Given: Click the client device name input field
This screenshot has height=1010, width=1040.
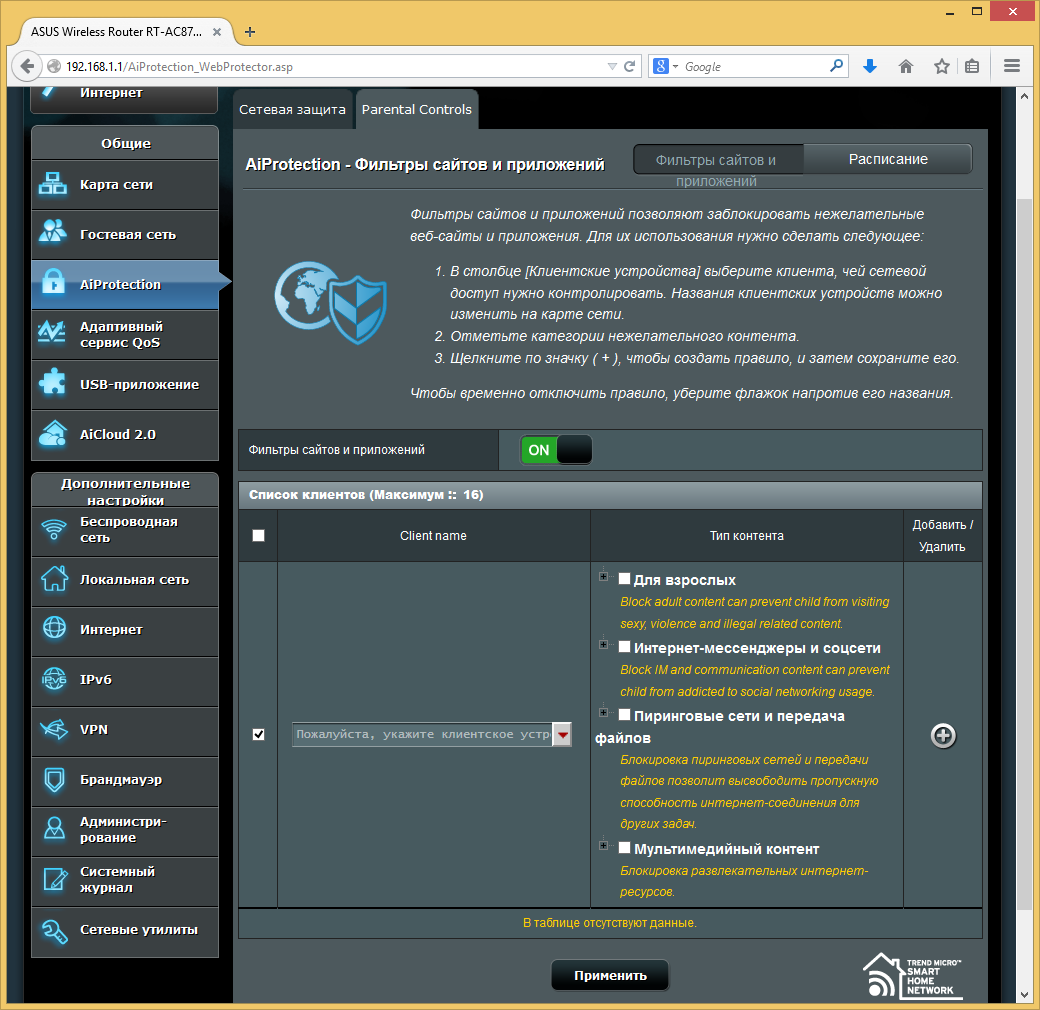Looking at the screenshot, I should click(x=422, y=734).
